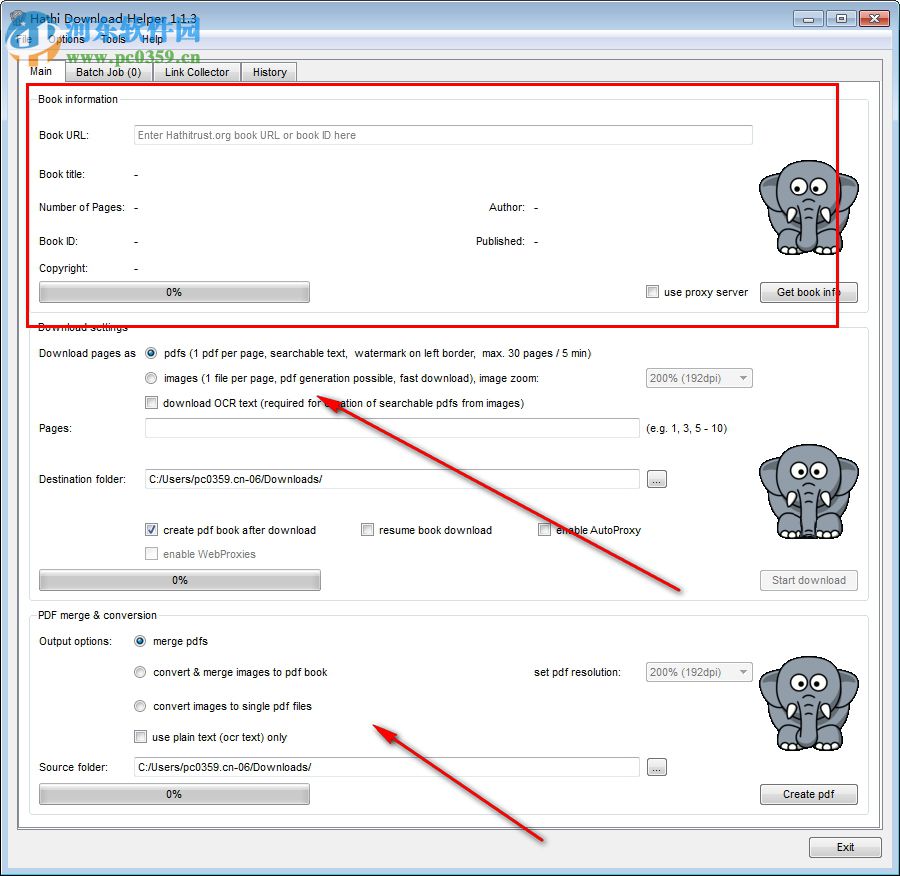Switch to the History tab
The width and height of the screenshot is (900, 876).
click(x=268, y=72)
